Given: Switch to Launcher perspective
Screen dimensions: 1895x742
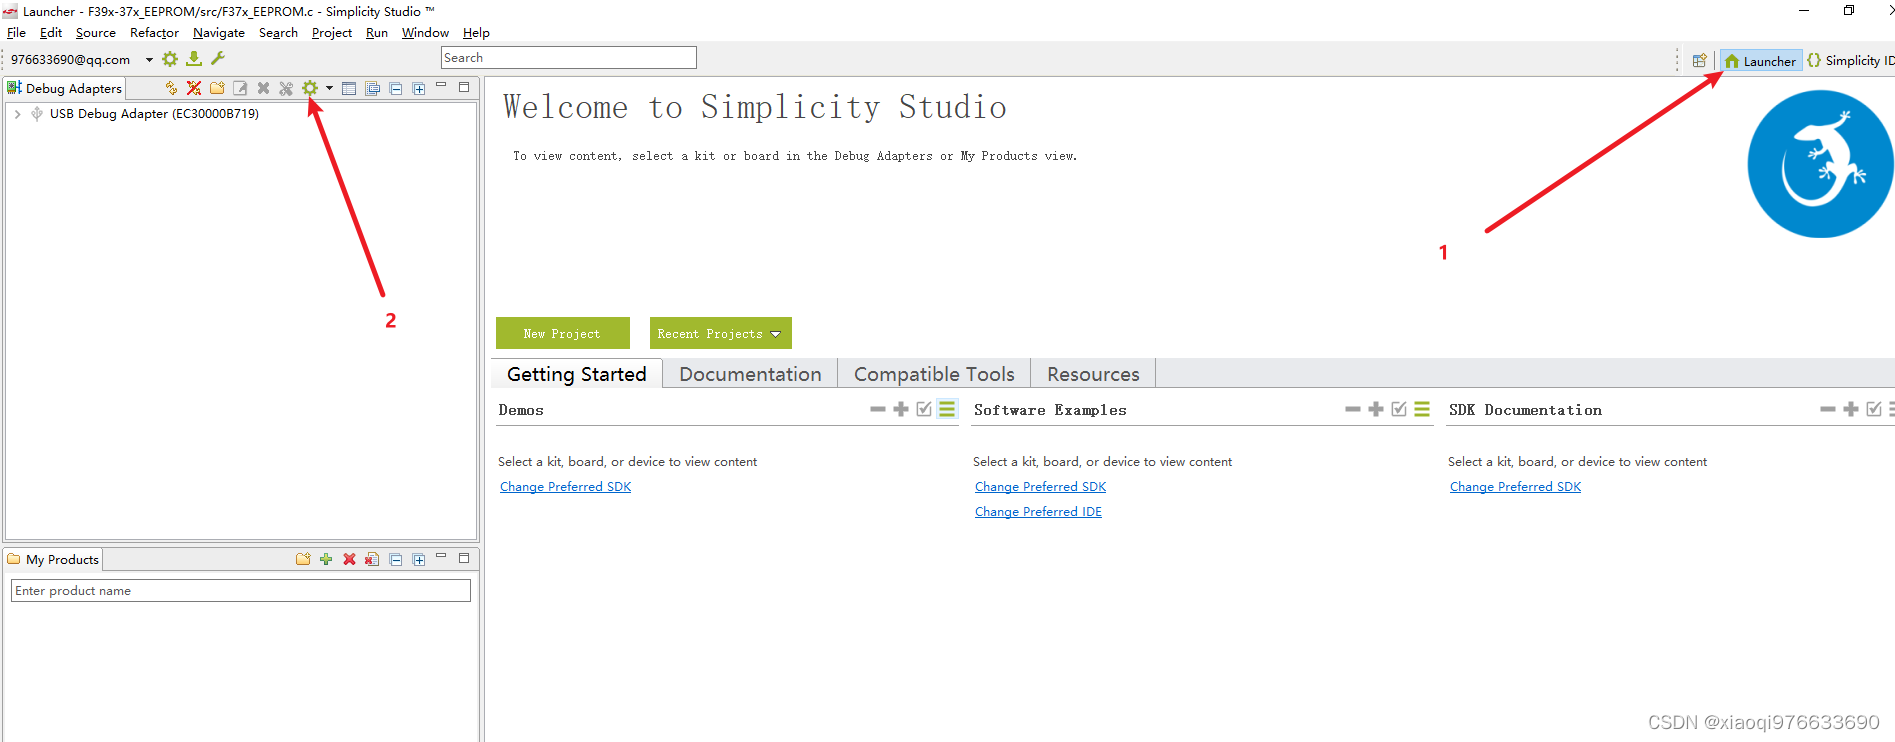Looking at the screenshot, I should 1760,61.
